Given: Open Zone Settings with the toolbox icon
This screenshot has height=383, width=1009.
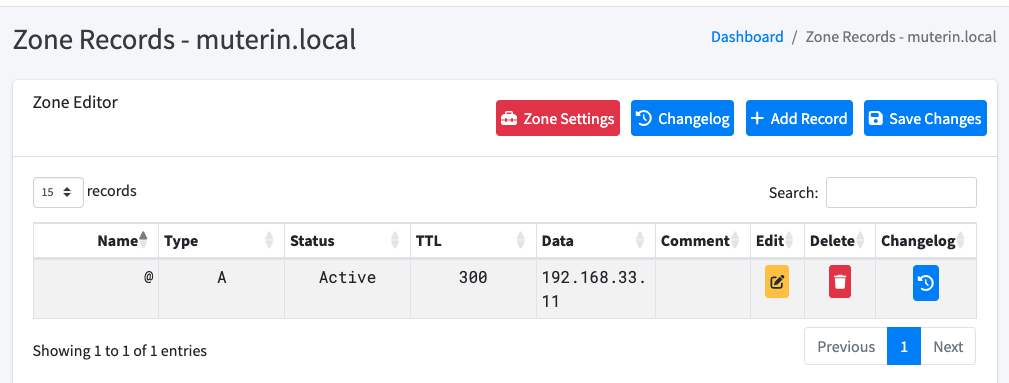Looking at the screenshot, I should pyautogui.click(x=558, y=118).
